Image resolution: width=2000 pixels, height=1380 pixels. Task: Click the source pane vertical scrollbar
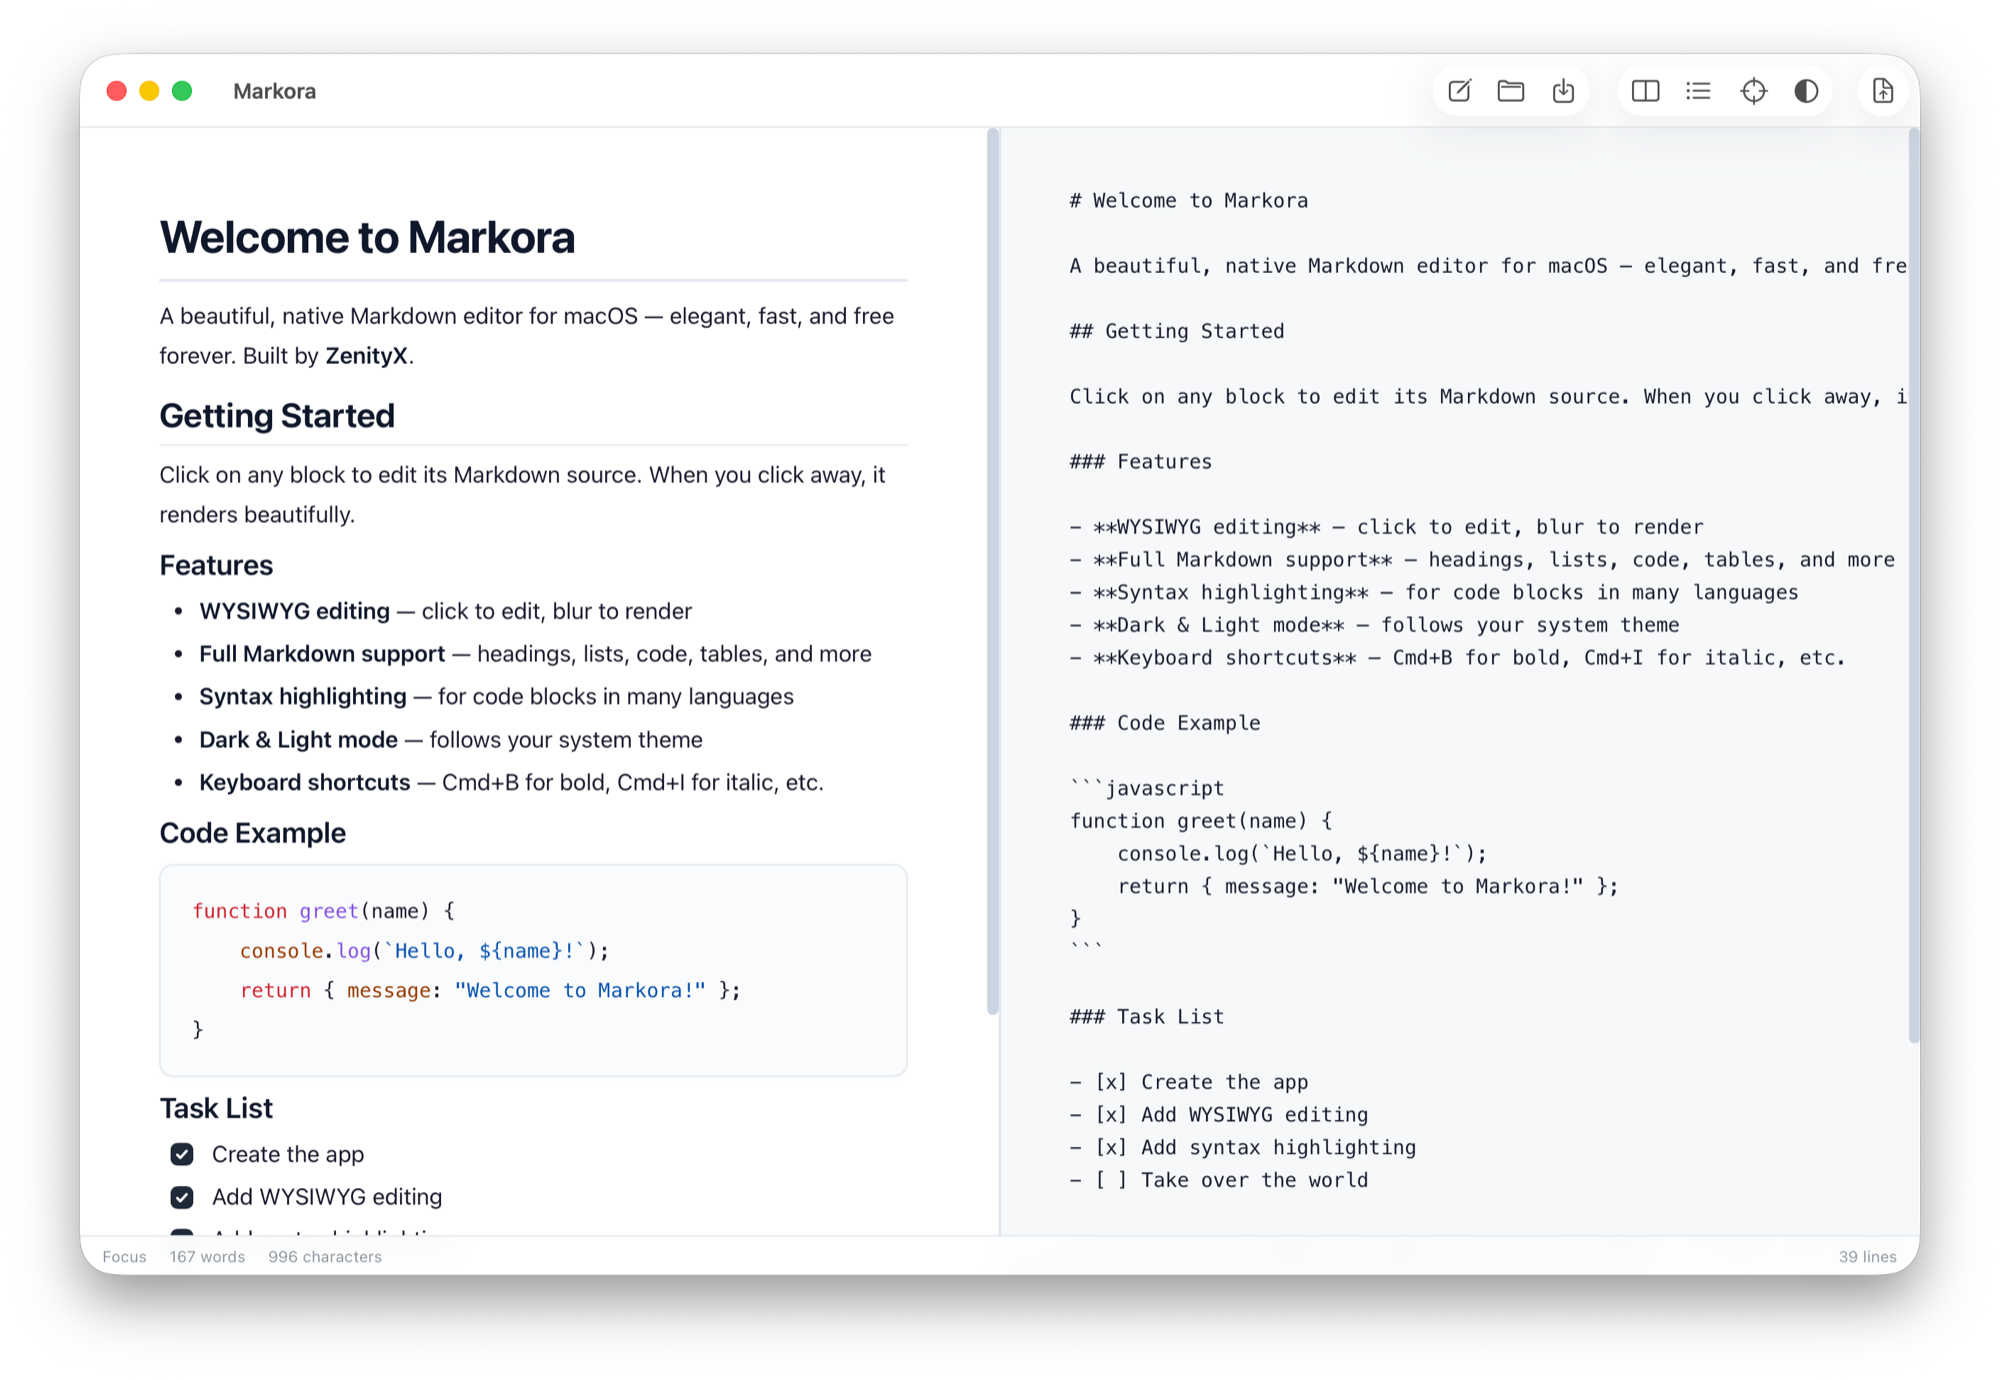coord(1914,586)
